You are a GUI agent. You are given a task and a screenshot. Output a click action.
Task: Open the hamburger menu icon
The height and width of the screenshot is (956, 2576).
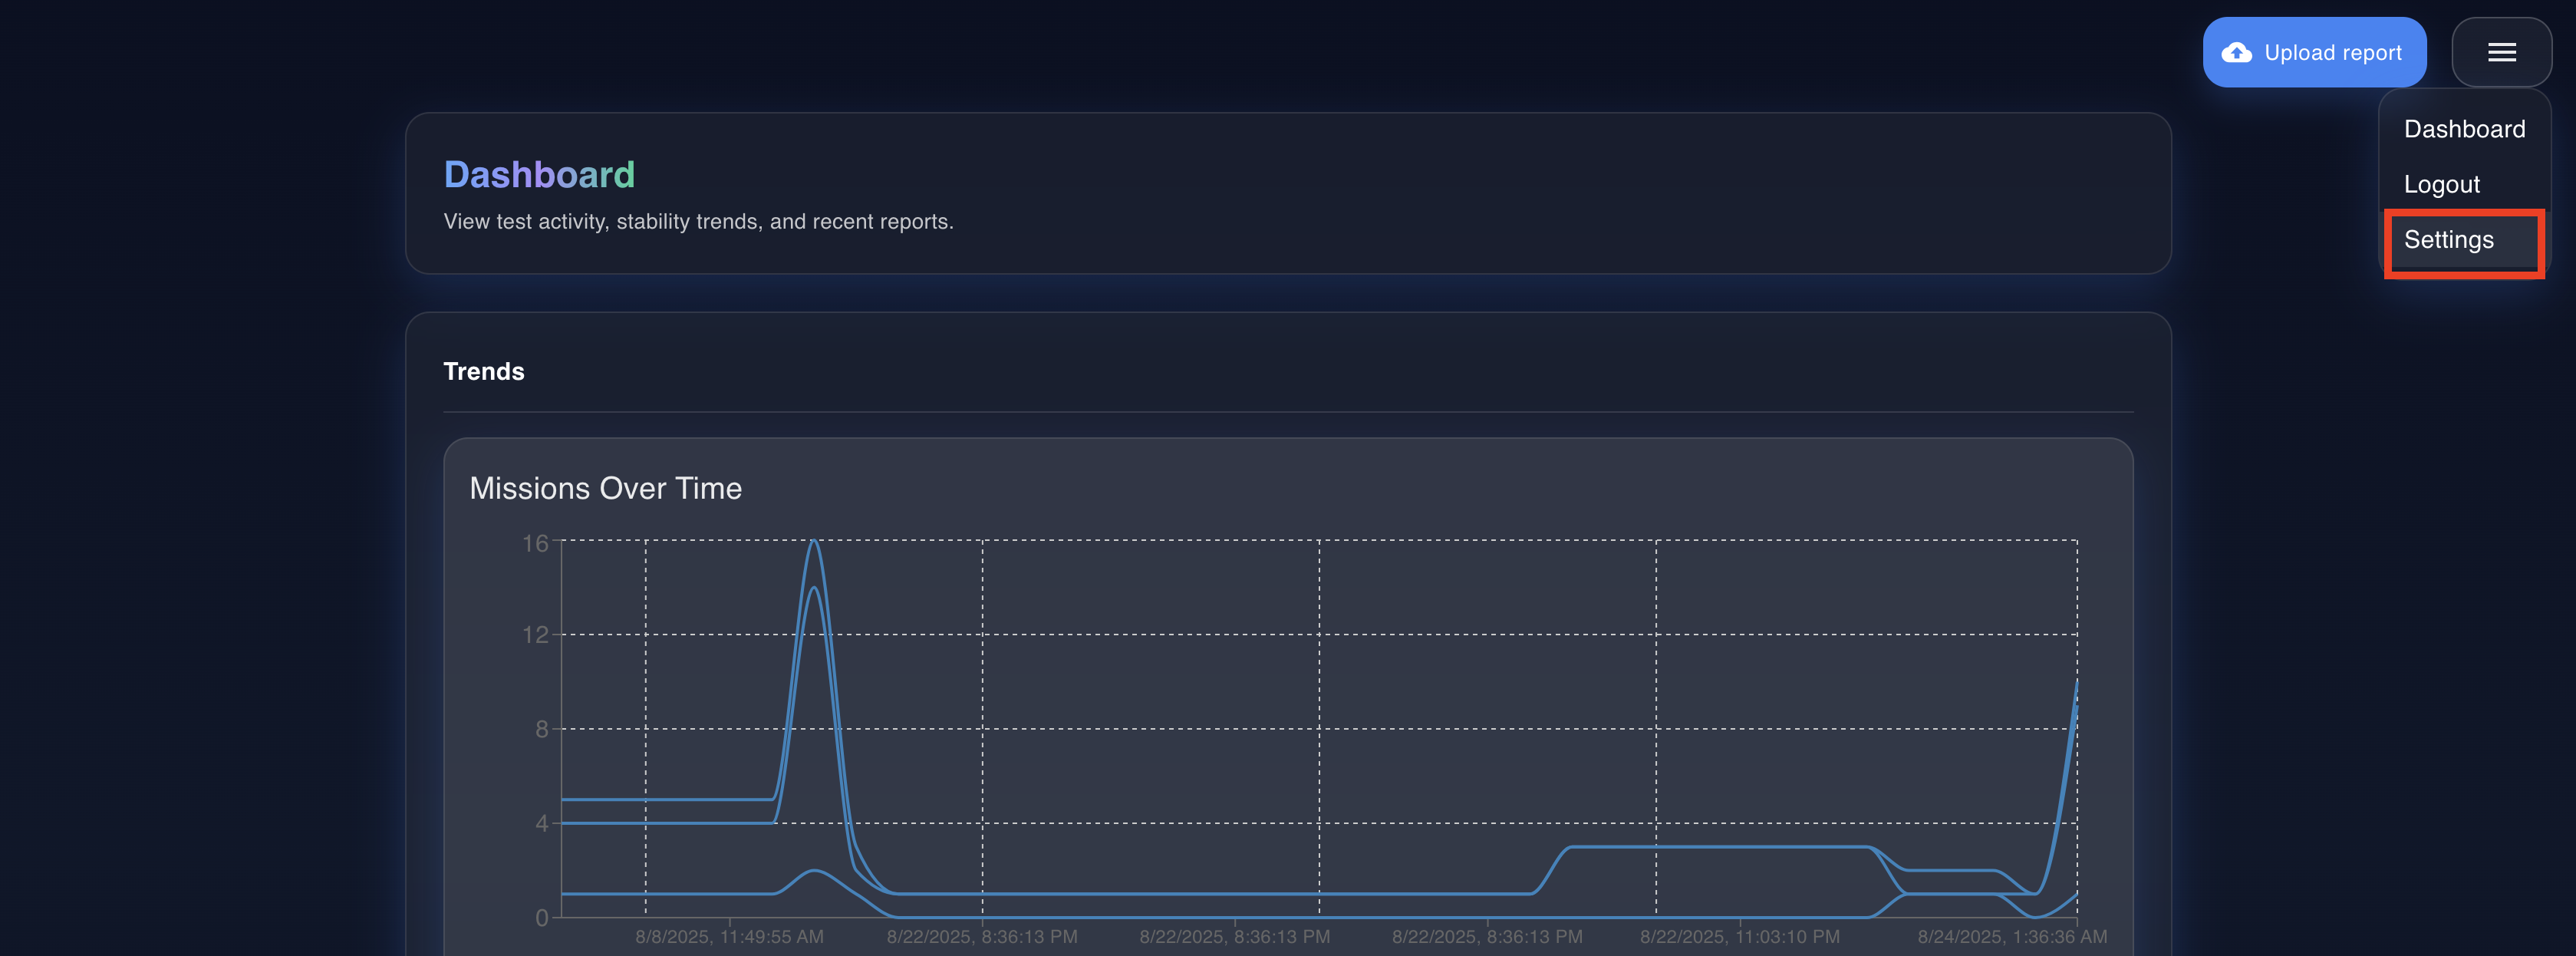[x=2501, y=53]
